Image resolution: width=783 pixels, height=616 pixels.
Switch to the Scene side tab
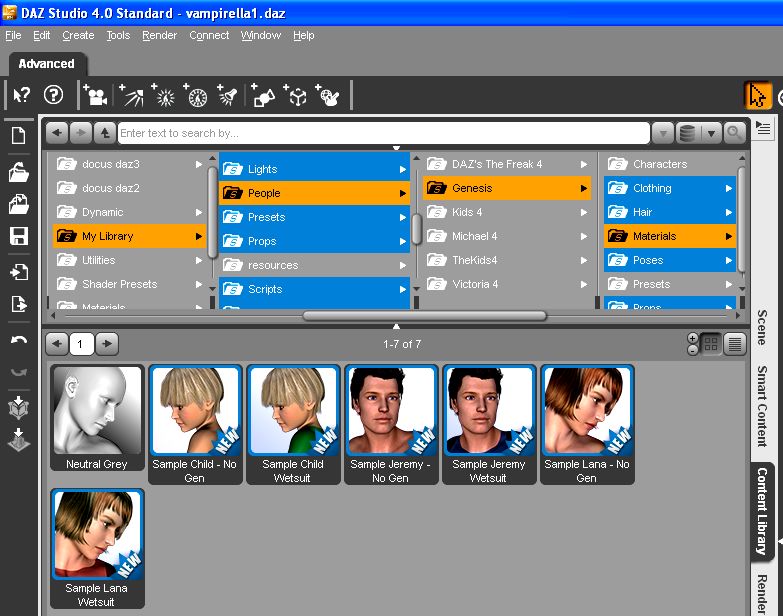(x=762, y=327)
